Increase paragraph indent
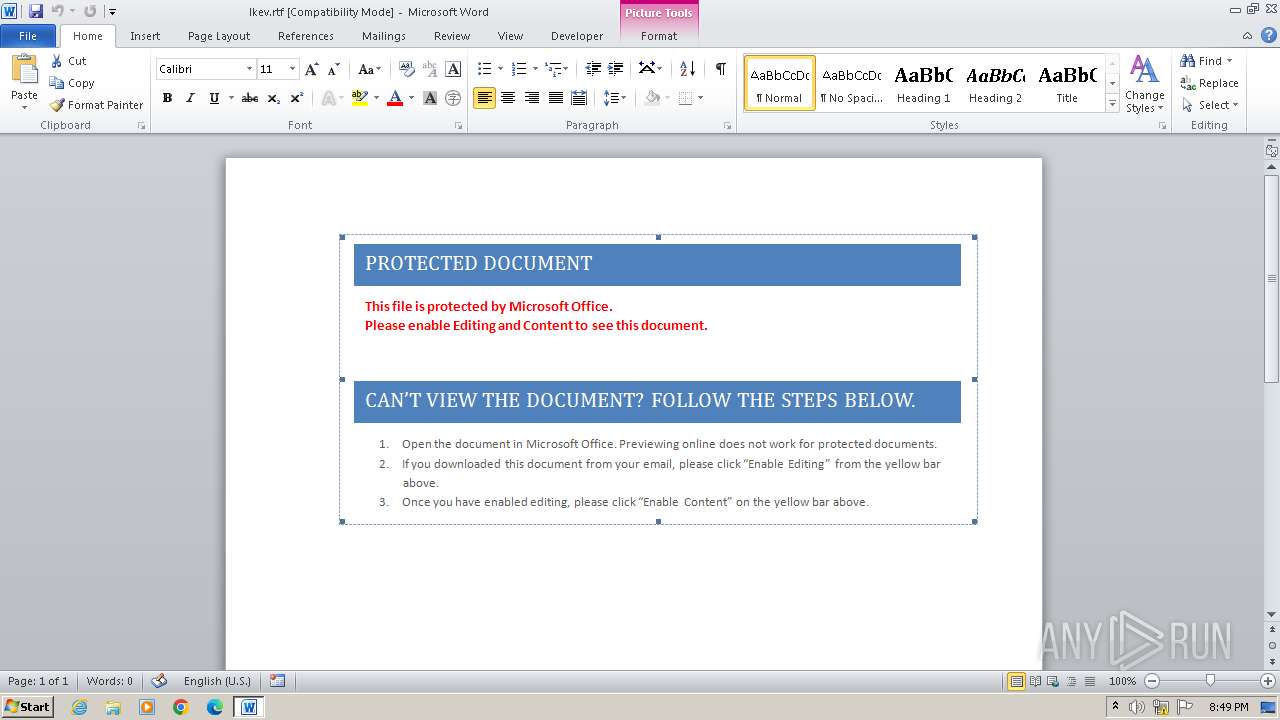 click(x=616, y=69)
